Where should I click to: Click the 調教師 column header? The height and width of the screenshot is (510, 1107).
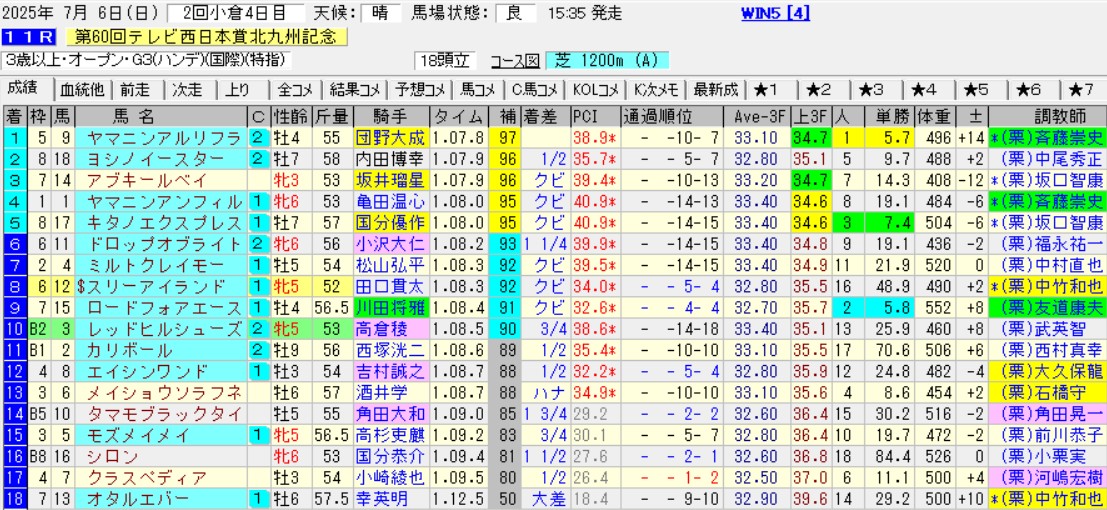click(1047, 115)
